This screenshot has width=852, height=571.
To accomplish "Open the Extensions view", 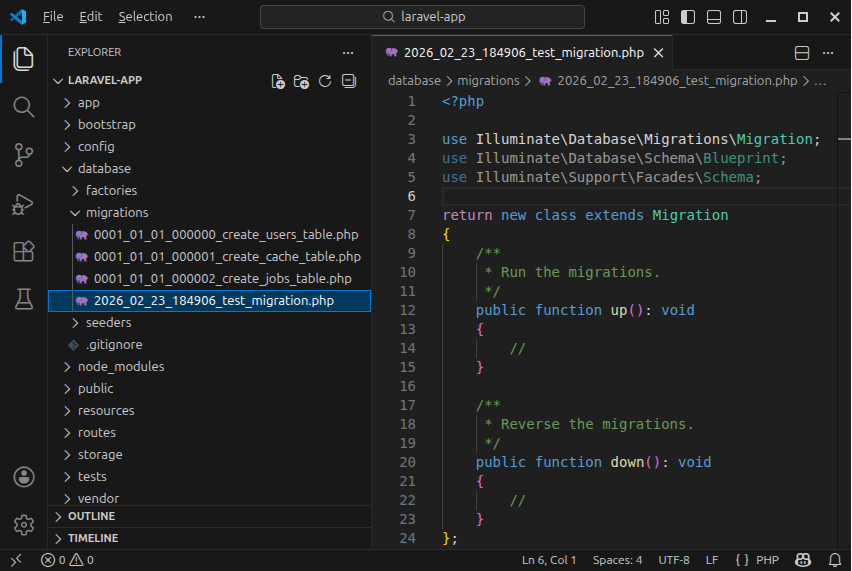I will [x=23, y=252].
